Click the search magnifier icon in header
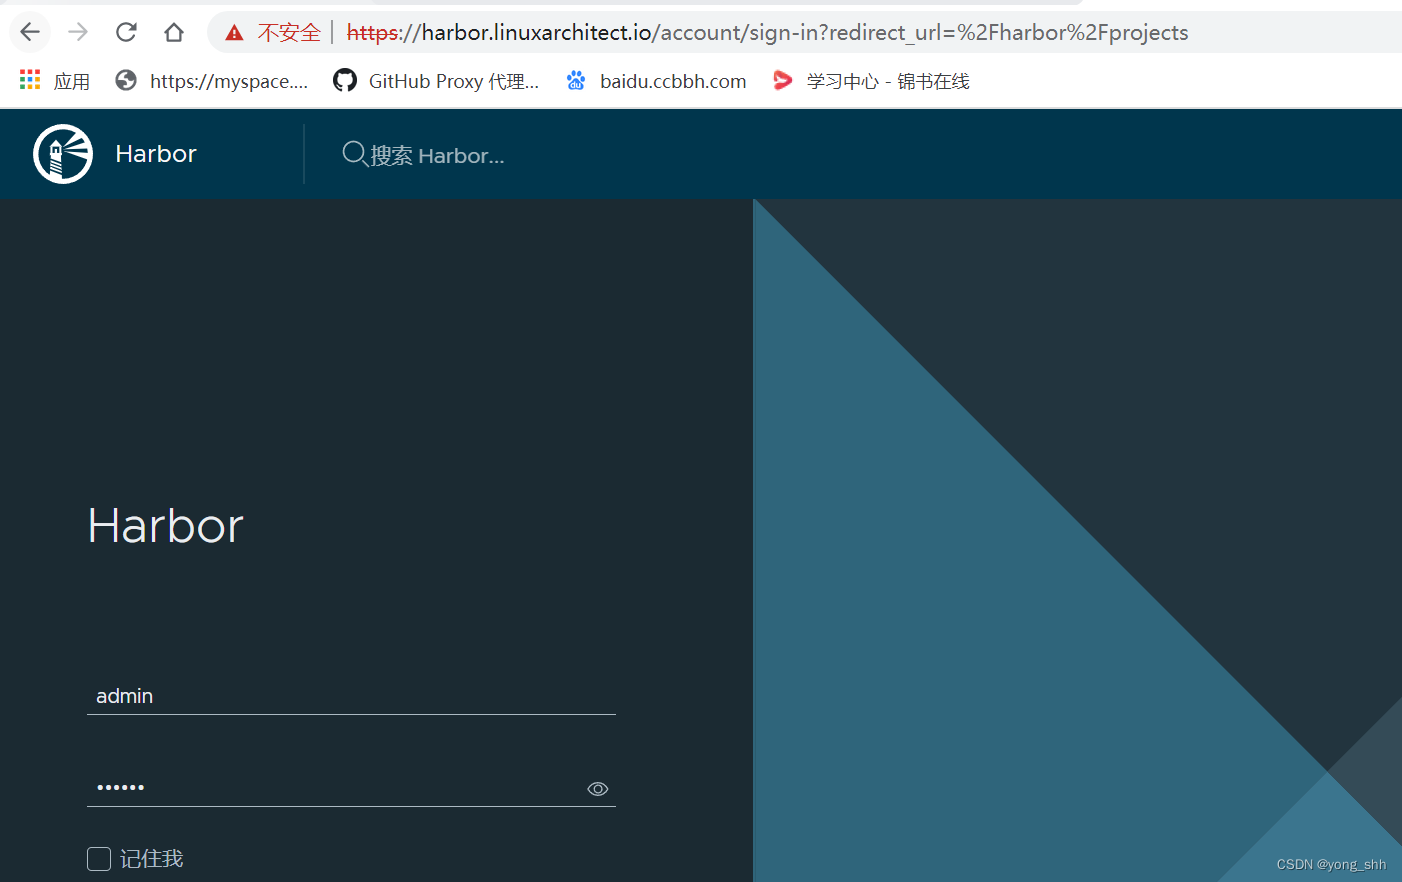 tap(355, 154)
